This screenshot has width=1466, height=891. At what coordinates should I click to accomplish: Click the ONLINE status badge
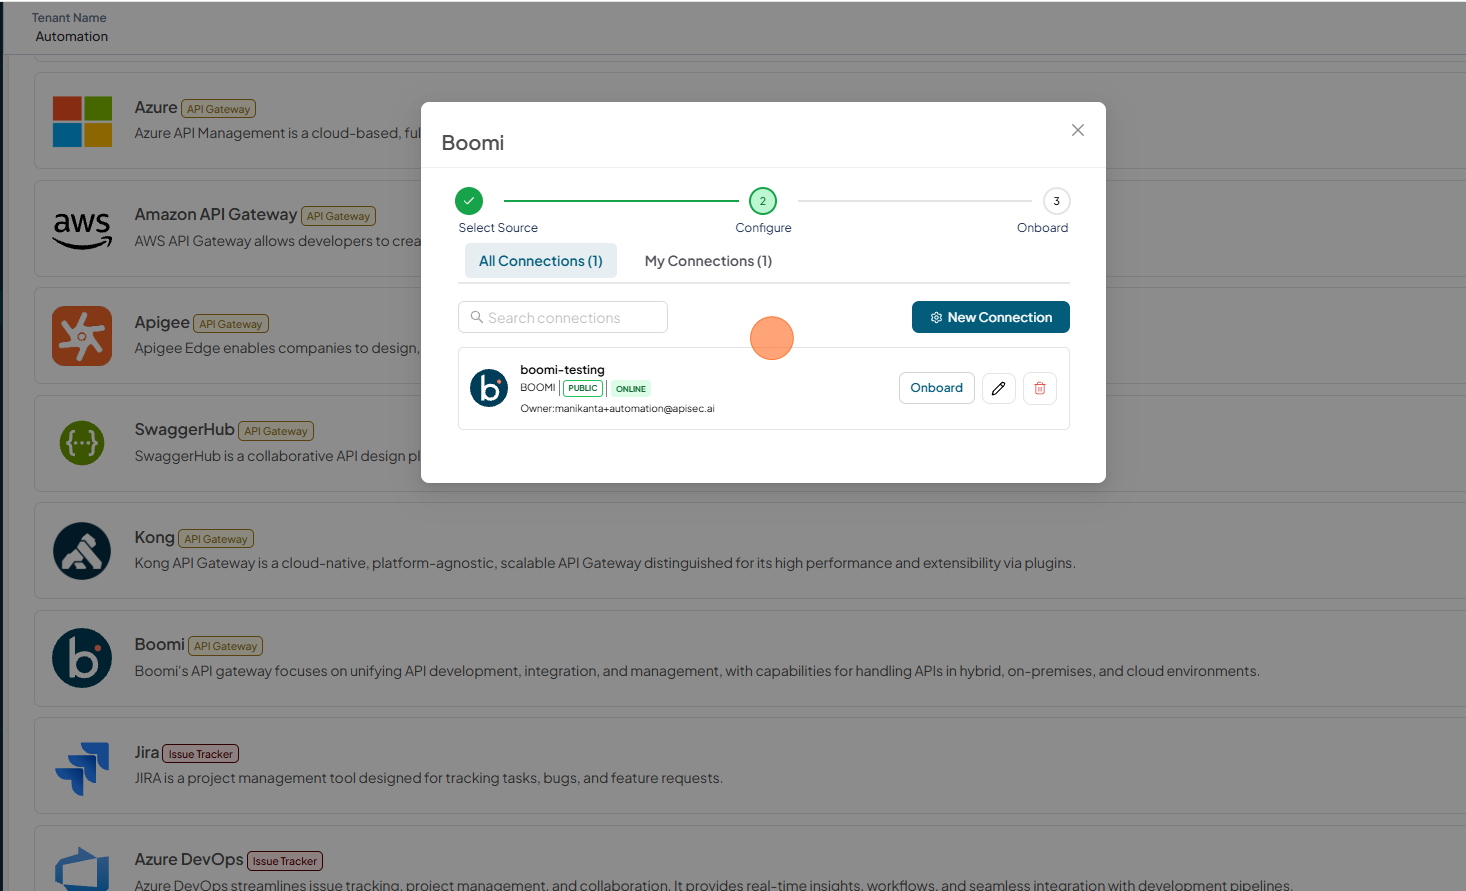tap(631, 389)
